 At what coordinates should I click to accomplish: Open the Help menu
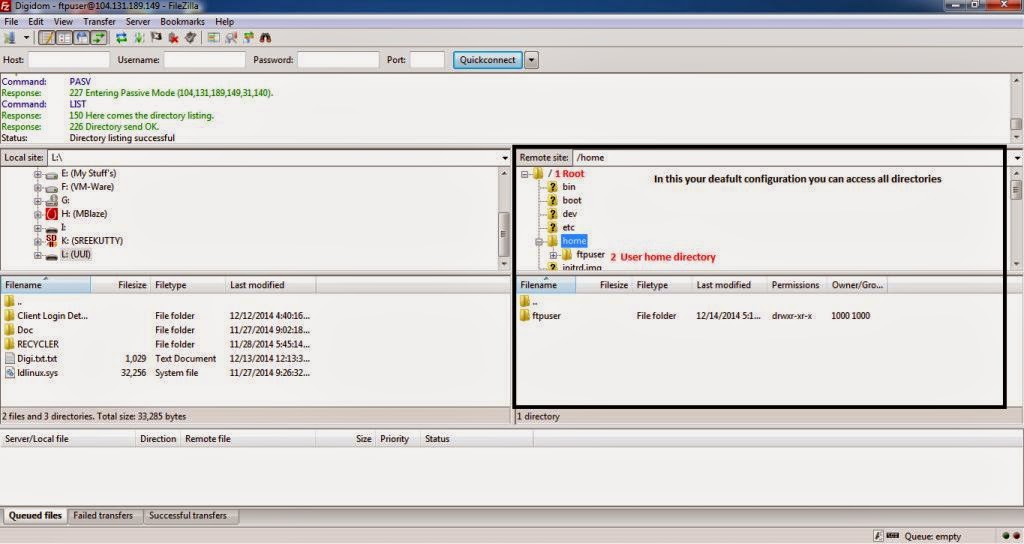[x=224, y=22]
